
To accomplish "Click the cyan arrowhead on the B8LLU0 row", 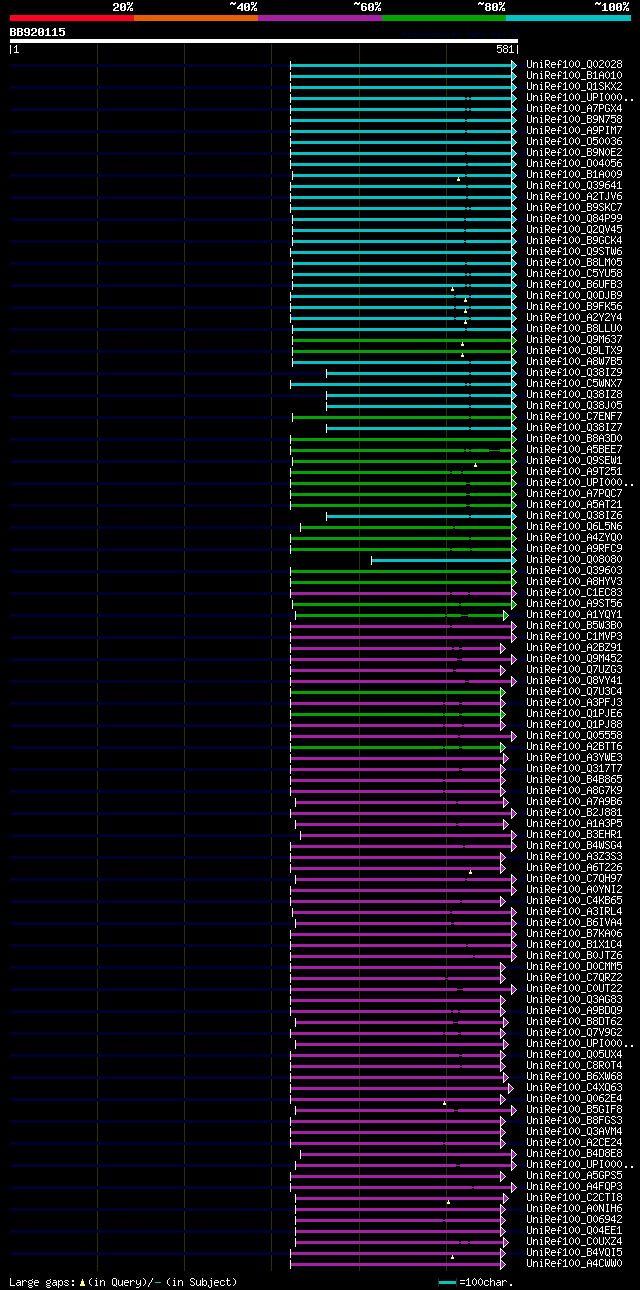I will 514,328.
